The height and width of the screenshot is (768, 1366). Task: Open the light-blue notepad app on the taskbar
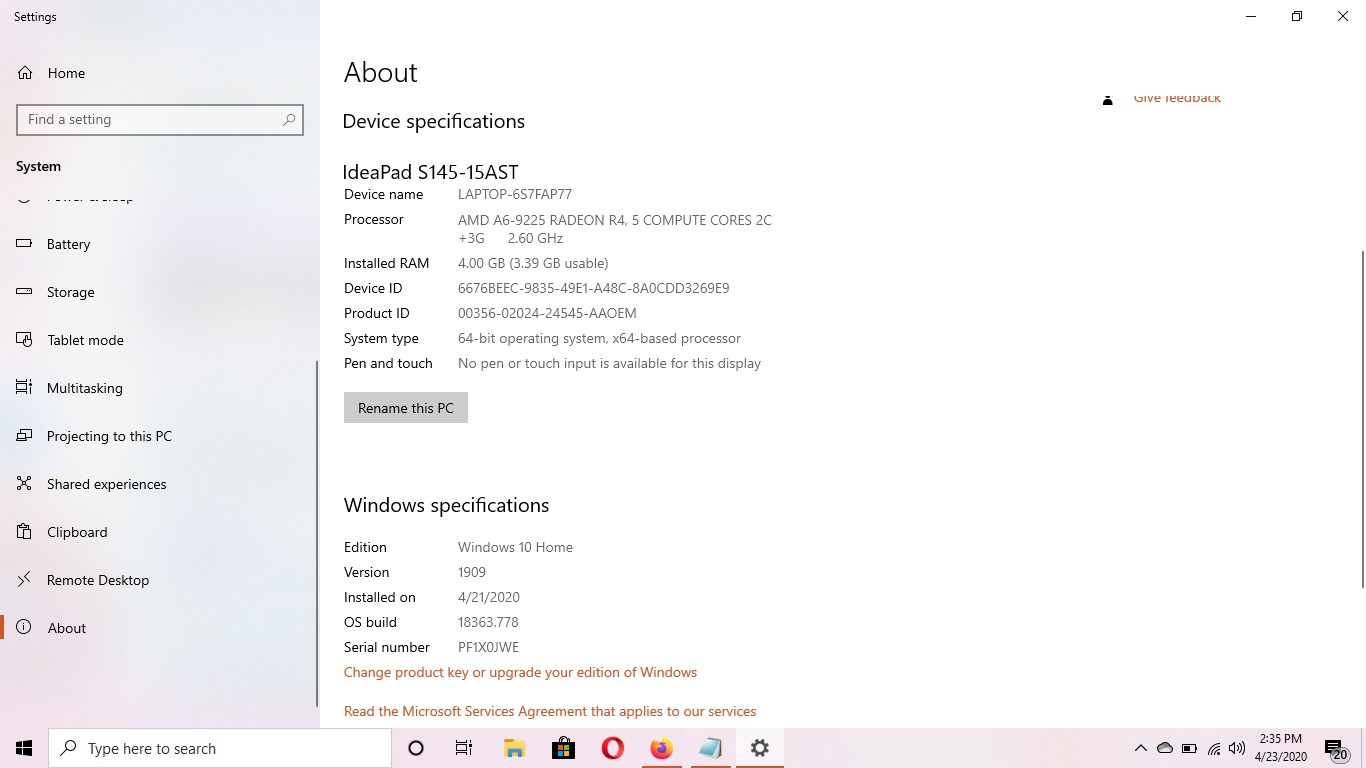click(710, 748)
